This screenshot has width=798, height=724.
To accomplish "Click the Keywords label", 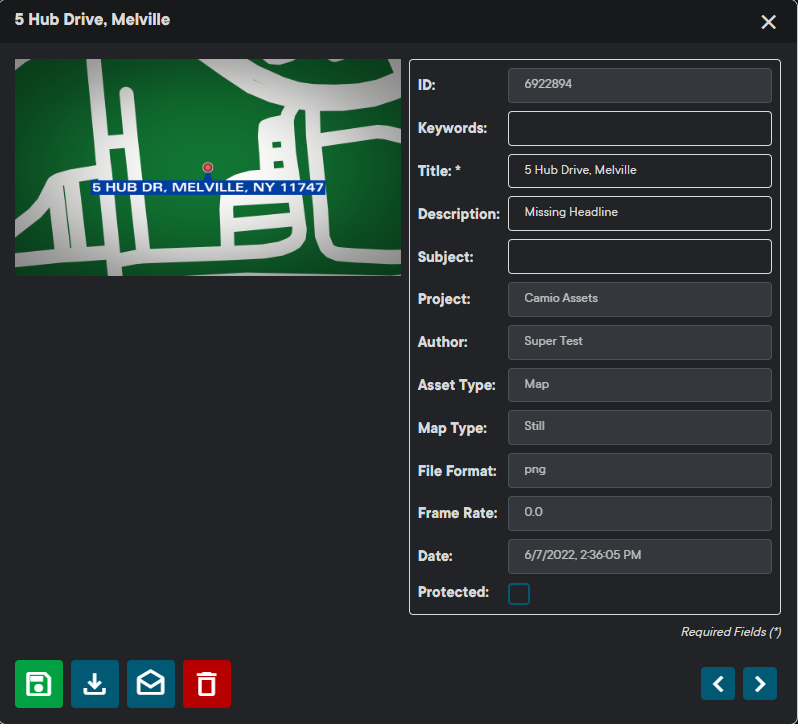I will coord(452,128).
